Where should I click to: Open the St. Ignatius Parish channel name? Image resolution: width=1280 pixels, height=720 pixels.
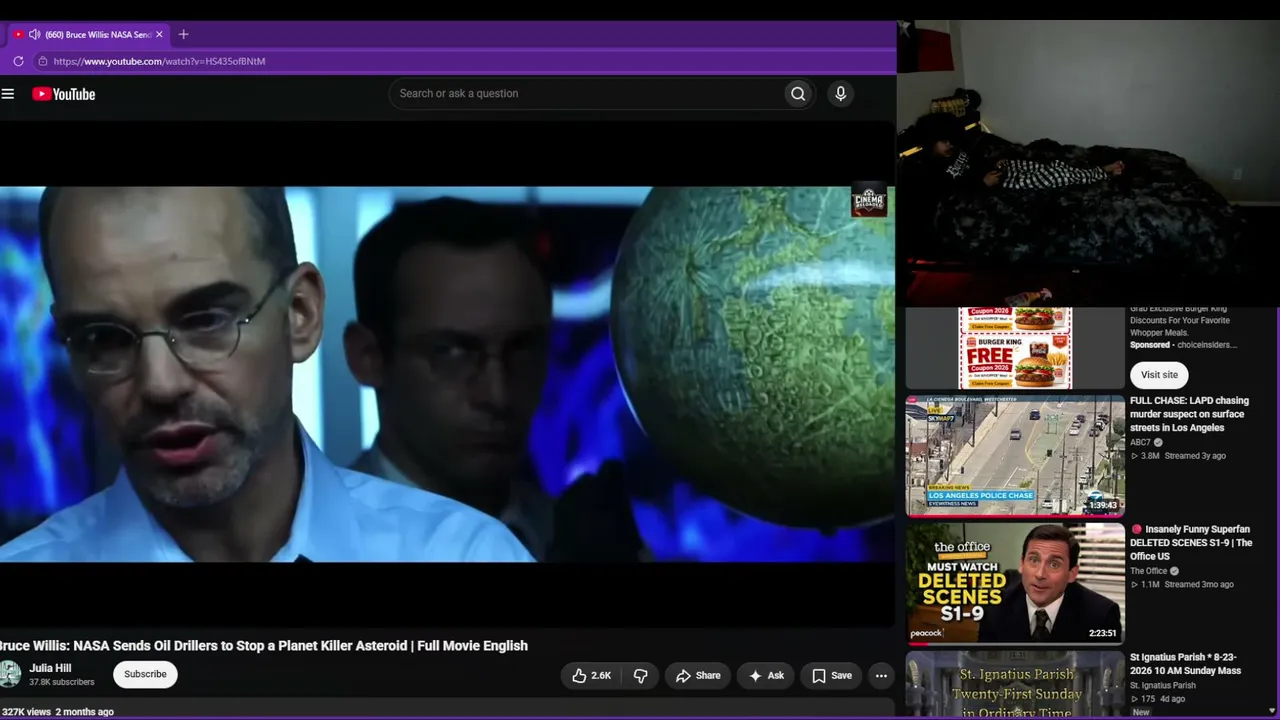(x=1163, y=686)
